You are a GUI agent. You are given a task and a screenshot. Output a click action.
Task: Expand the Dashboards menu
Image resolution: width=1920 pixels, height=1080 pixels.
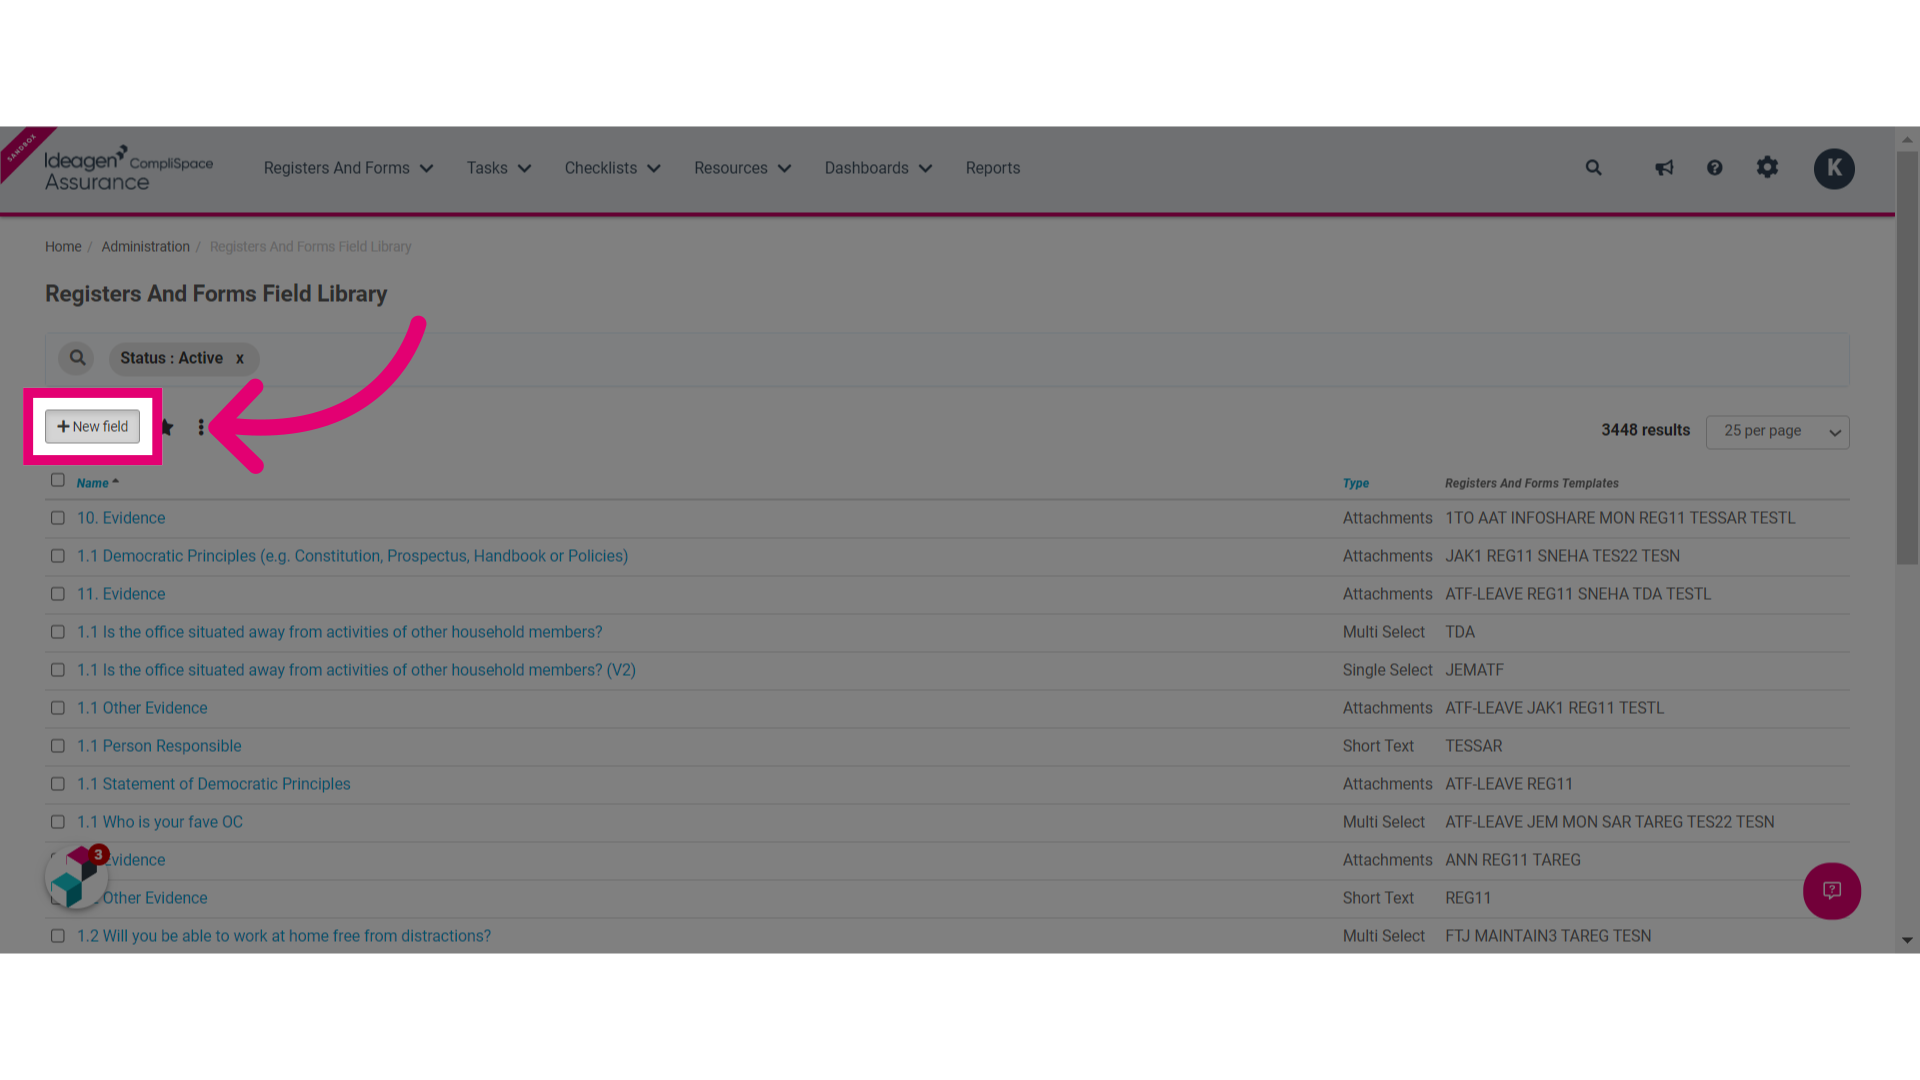click(878, 168)
